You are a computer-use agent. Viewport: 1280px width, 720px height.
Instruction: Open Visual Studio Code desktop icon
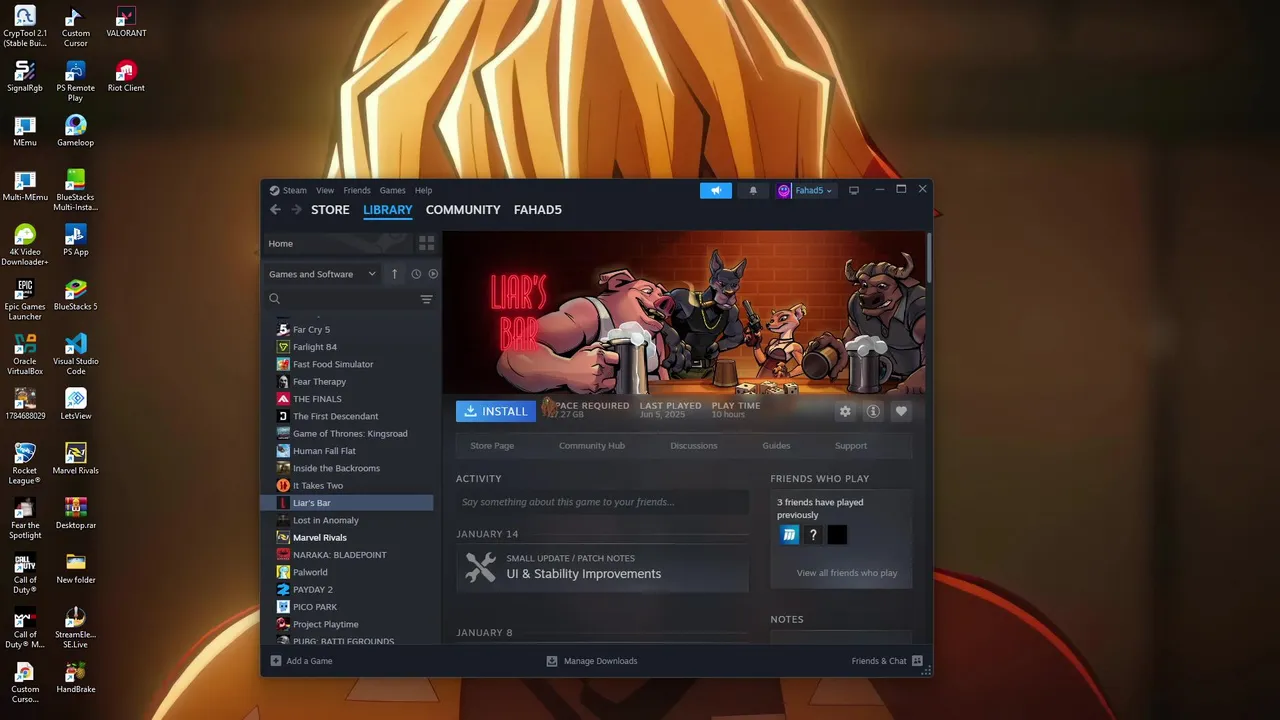pyautogui.click(x=76, y=355)
